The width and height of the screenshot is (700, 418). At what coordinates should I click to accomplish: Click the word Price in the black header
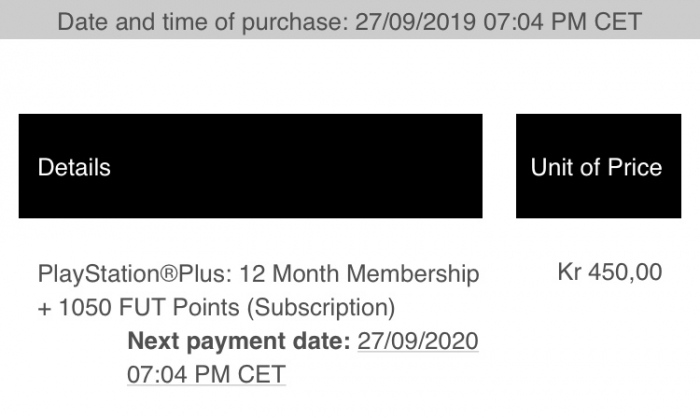635,167
